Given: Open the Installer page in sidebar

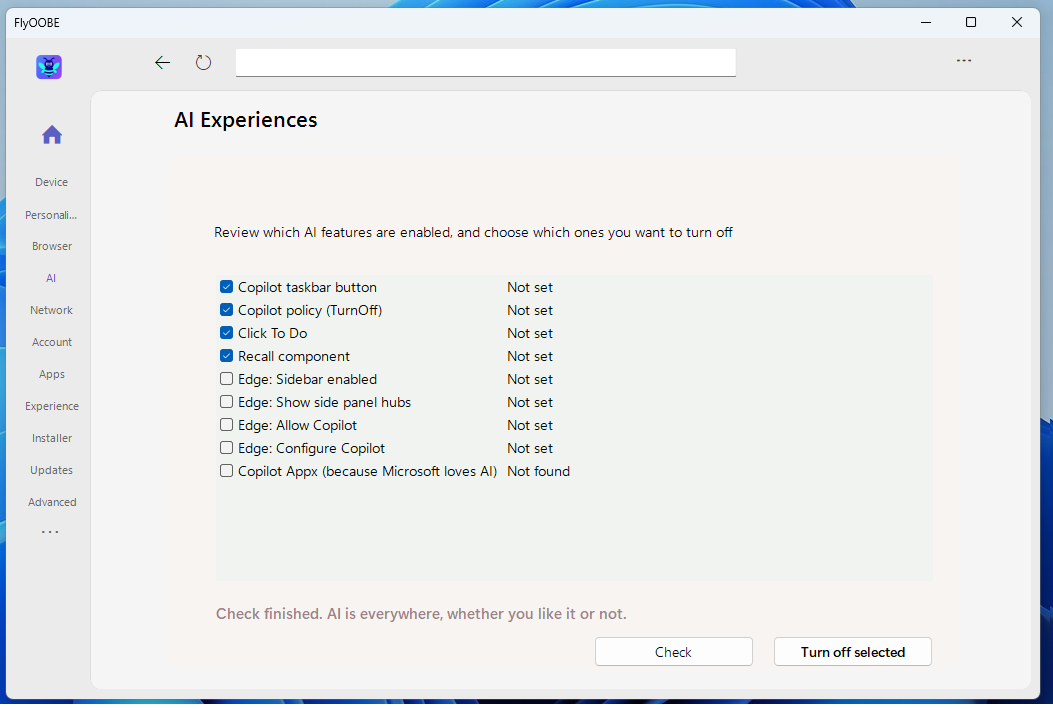Looking at the screenshot, I should 52,438.
